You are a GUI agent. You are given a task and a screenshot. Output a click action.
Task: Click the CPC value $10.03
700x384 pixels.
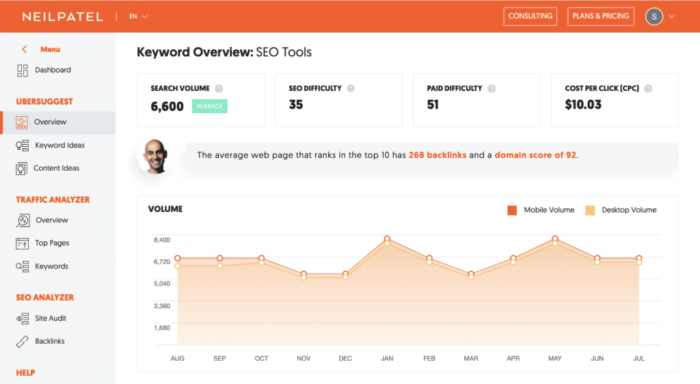pos(583,105)
